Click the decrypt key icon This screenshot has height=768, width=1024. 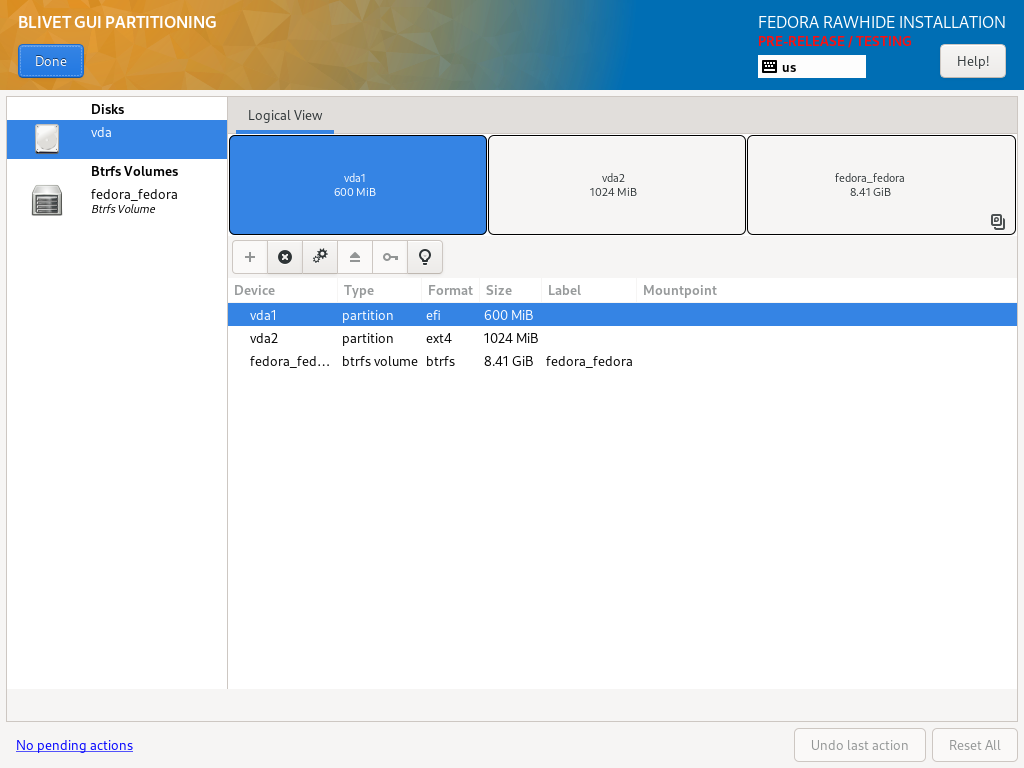click(x=390, y=257)
